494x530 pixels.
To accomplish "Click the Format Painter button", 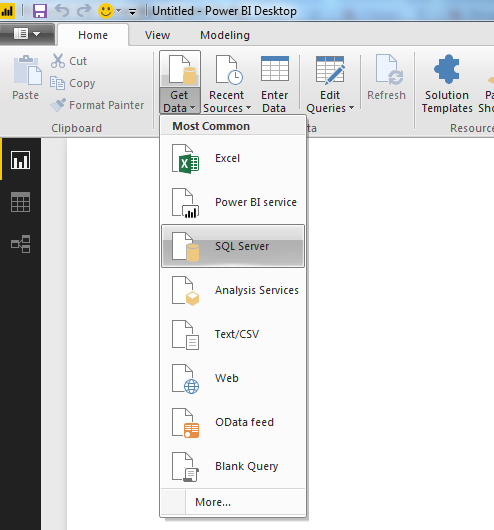I will pyautogui.click(x=97, y=105).
